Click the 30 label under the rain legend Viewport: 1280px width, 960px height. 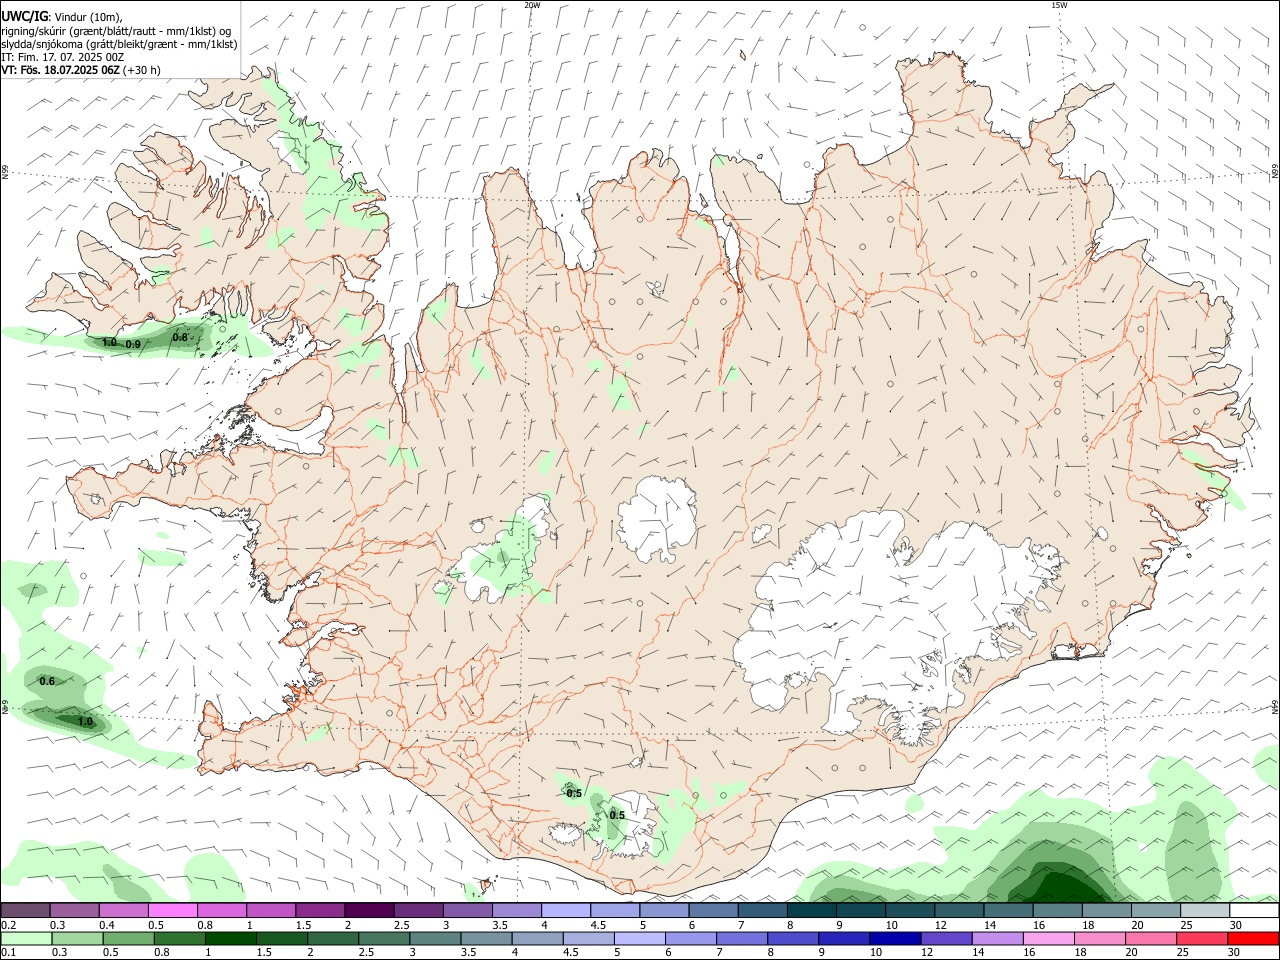click(x=1234, y=952)
